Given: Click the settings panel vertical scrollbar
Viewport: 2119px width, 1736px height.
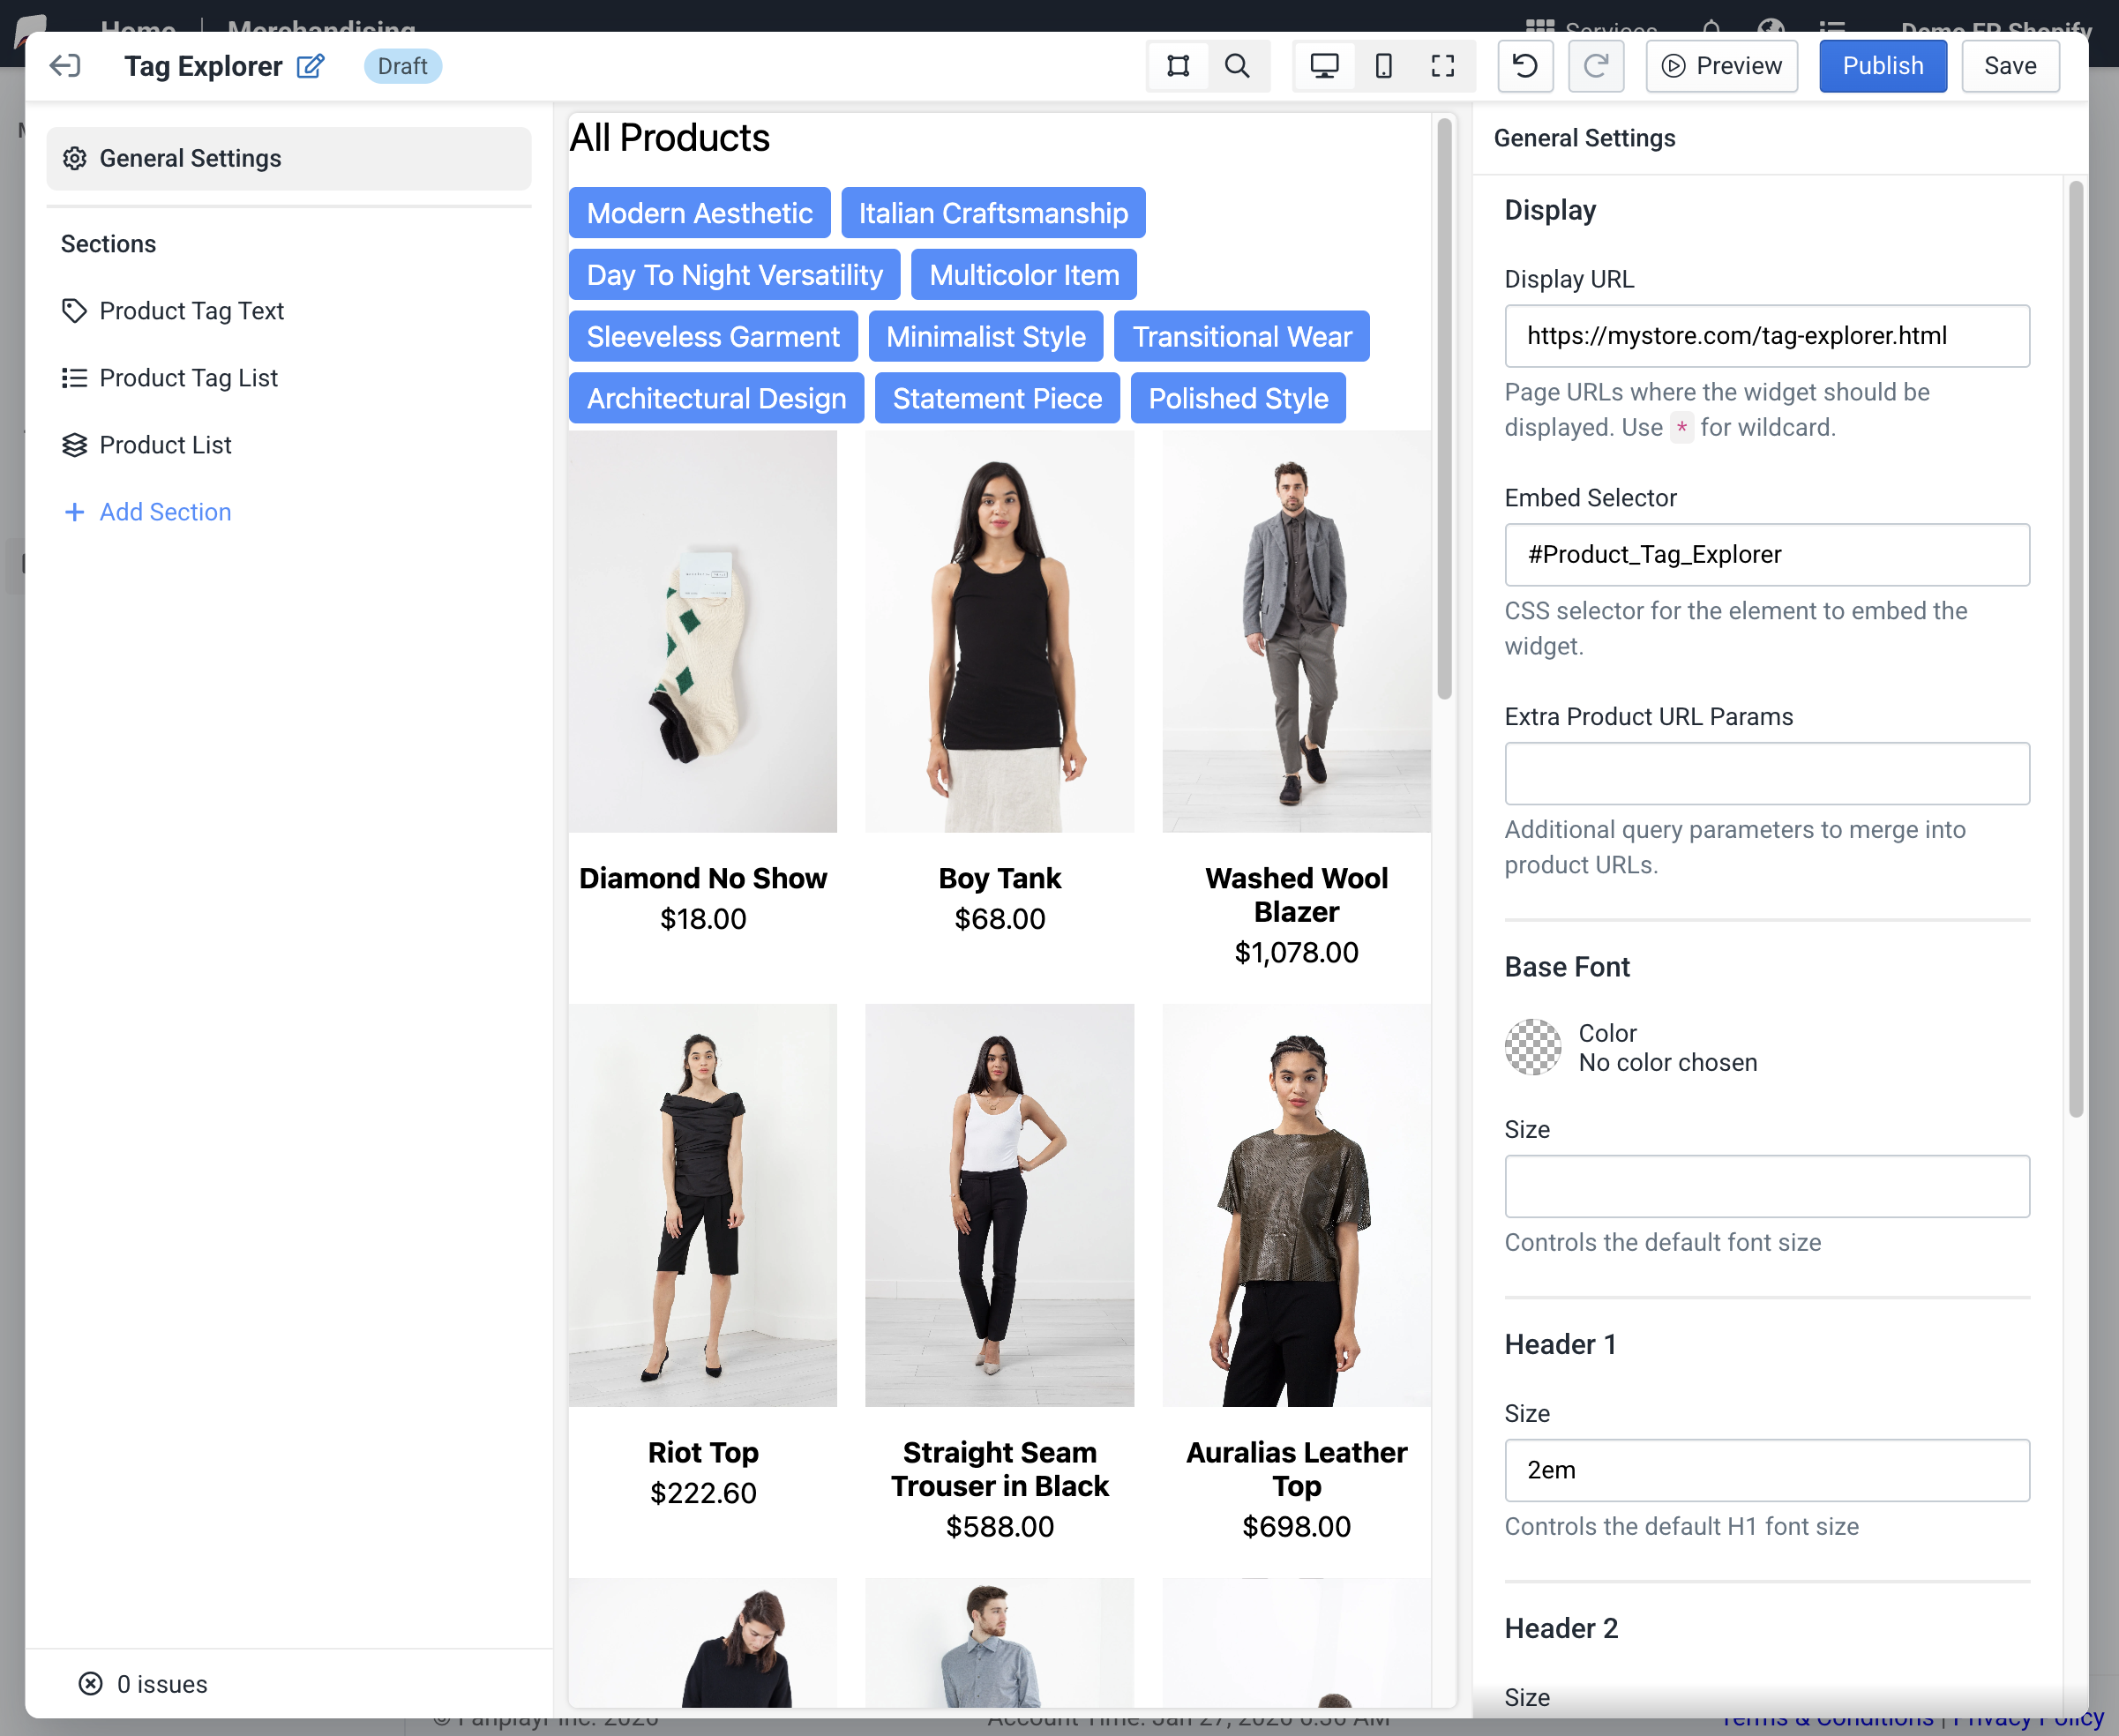Looking at the screenshot, I should pyautogui.click(x=2076, y=650).
